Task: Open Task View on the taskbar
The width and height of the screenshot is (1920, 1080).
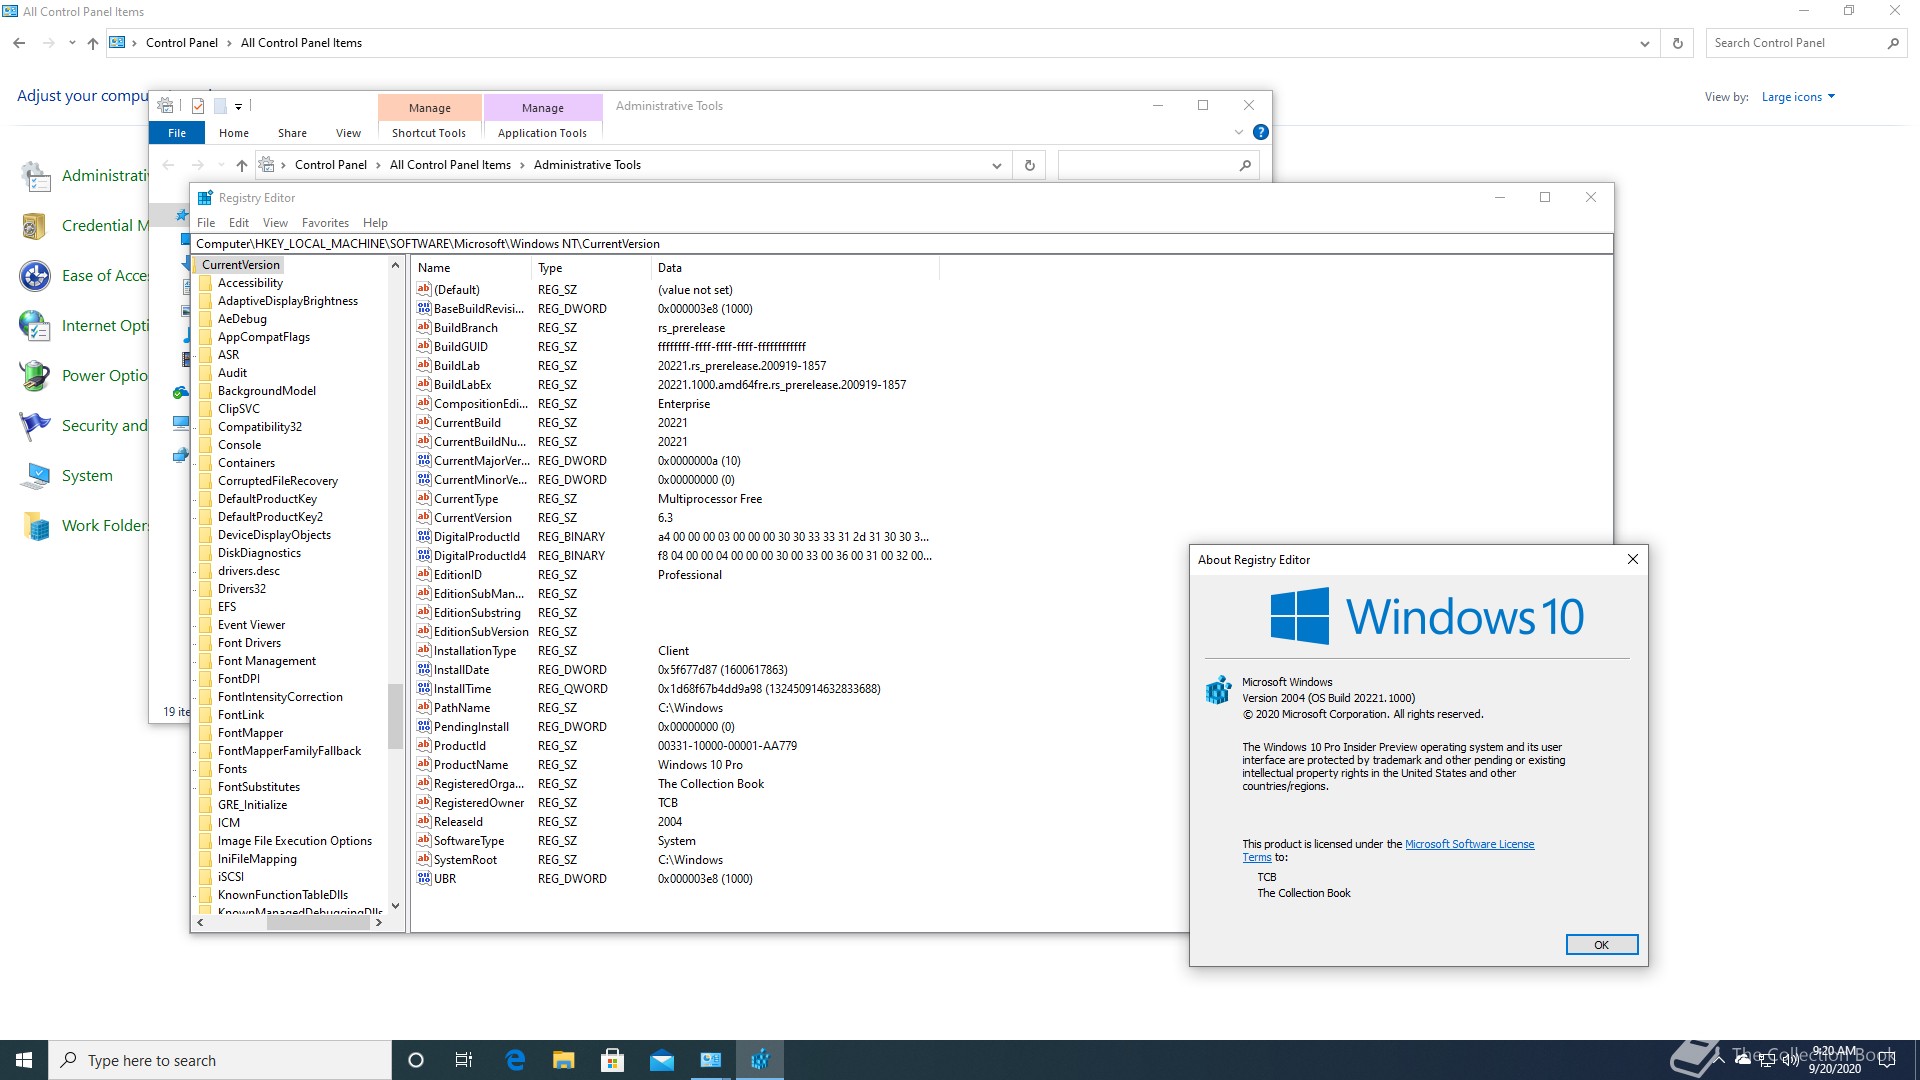Action: coord(464,1060)
